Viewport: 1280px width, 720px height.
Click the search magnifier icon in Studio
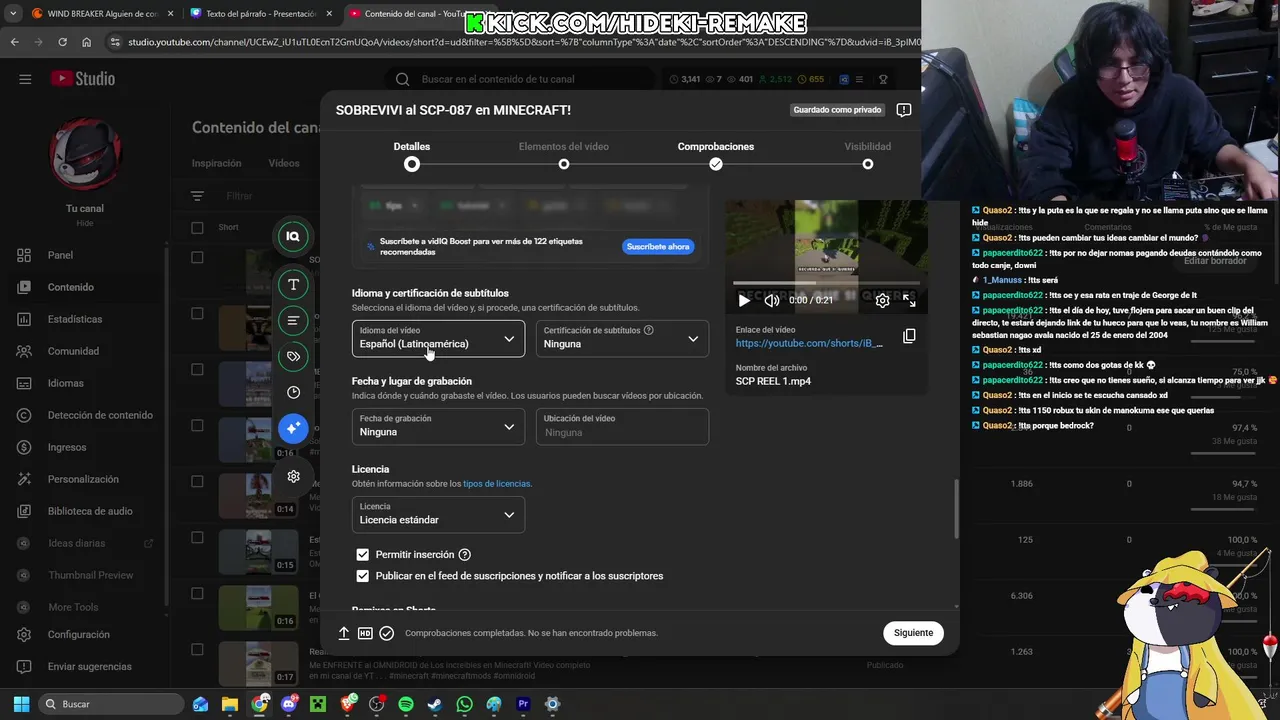coord(402,79)
